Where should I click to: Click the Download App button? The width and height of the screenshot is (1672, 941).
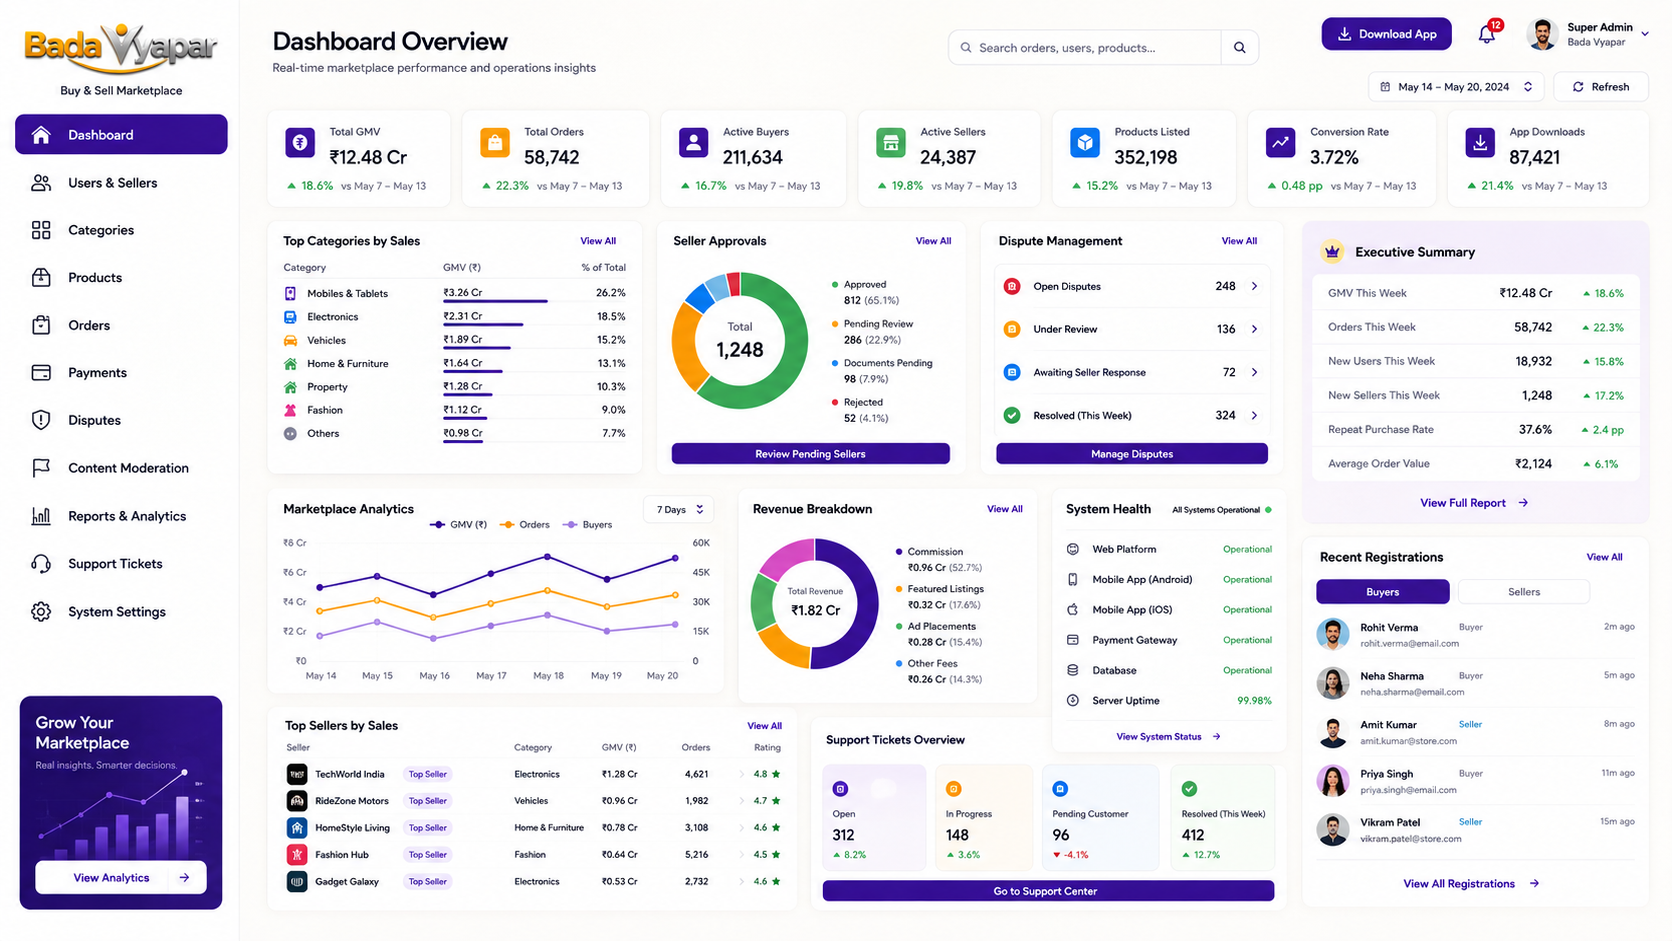[1387, 34]
